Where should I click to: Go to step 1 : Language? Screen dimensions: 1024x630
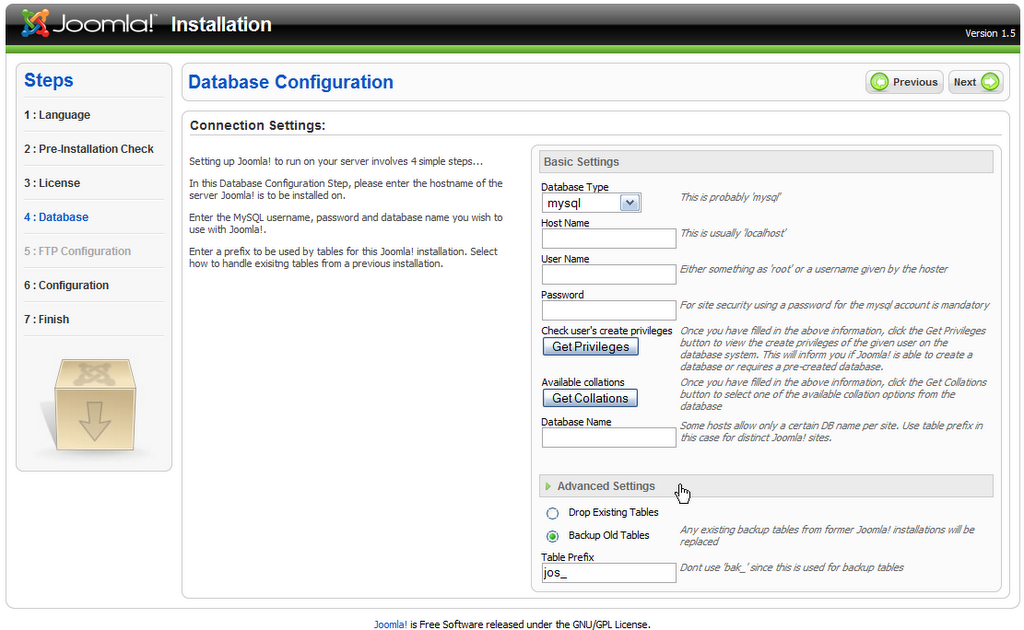pyautogui.click(x=57, y=115)
